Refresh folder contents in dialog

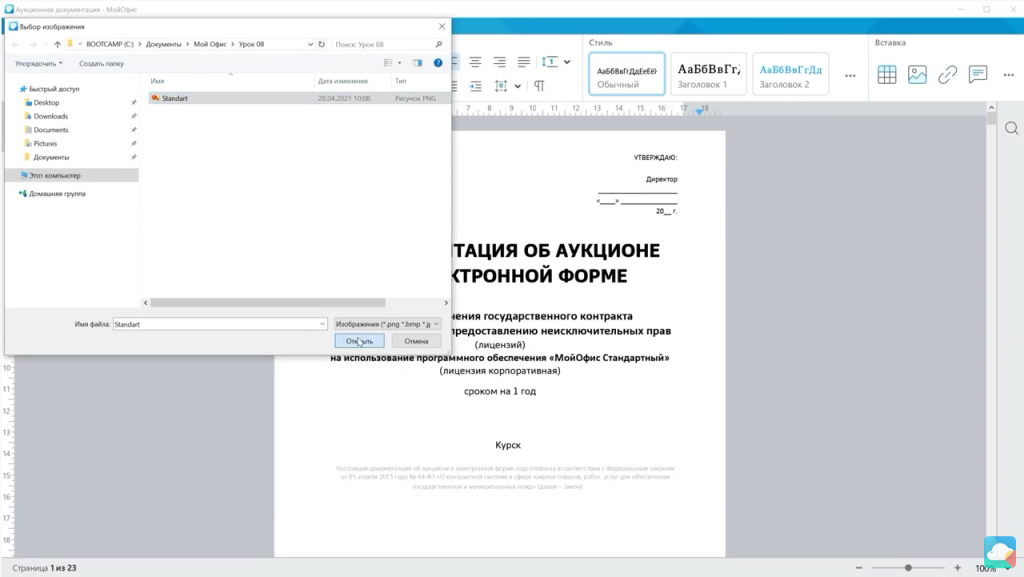(321, 44)
